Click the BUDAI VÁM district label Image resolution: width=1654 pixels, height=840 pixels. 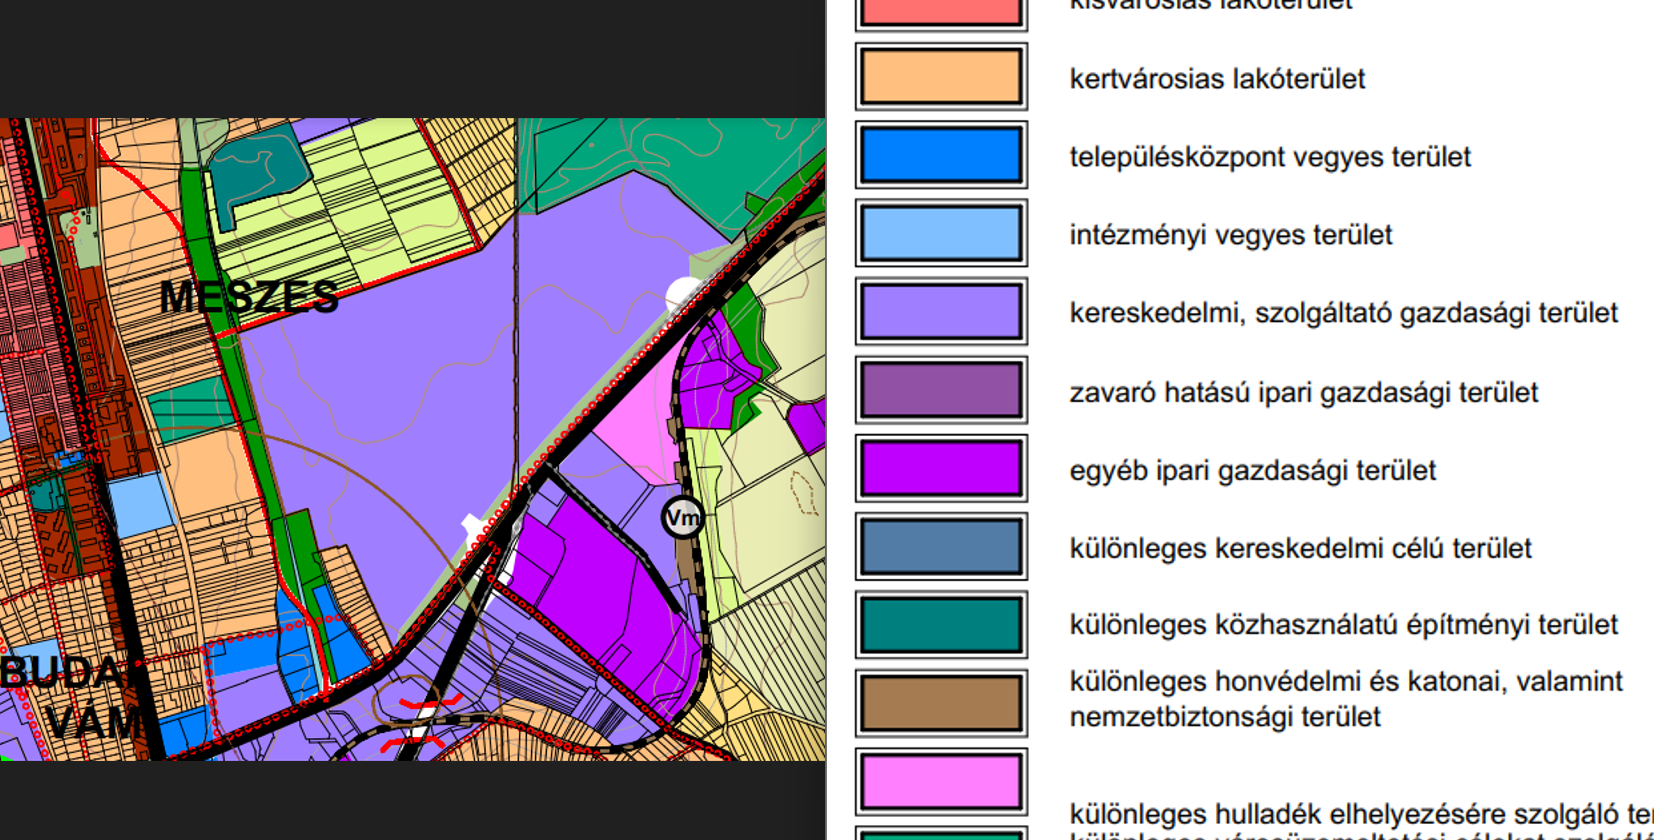pos(78,697)
